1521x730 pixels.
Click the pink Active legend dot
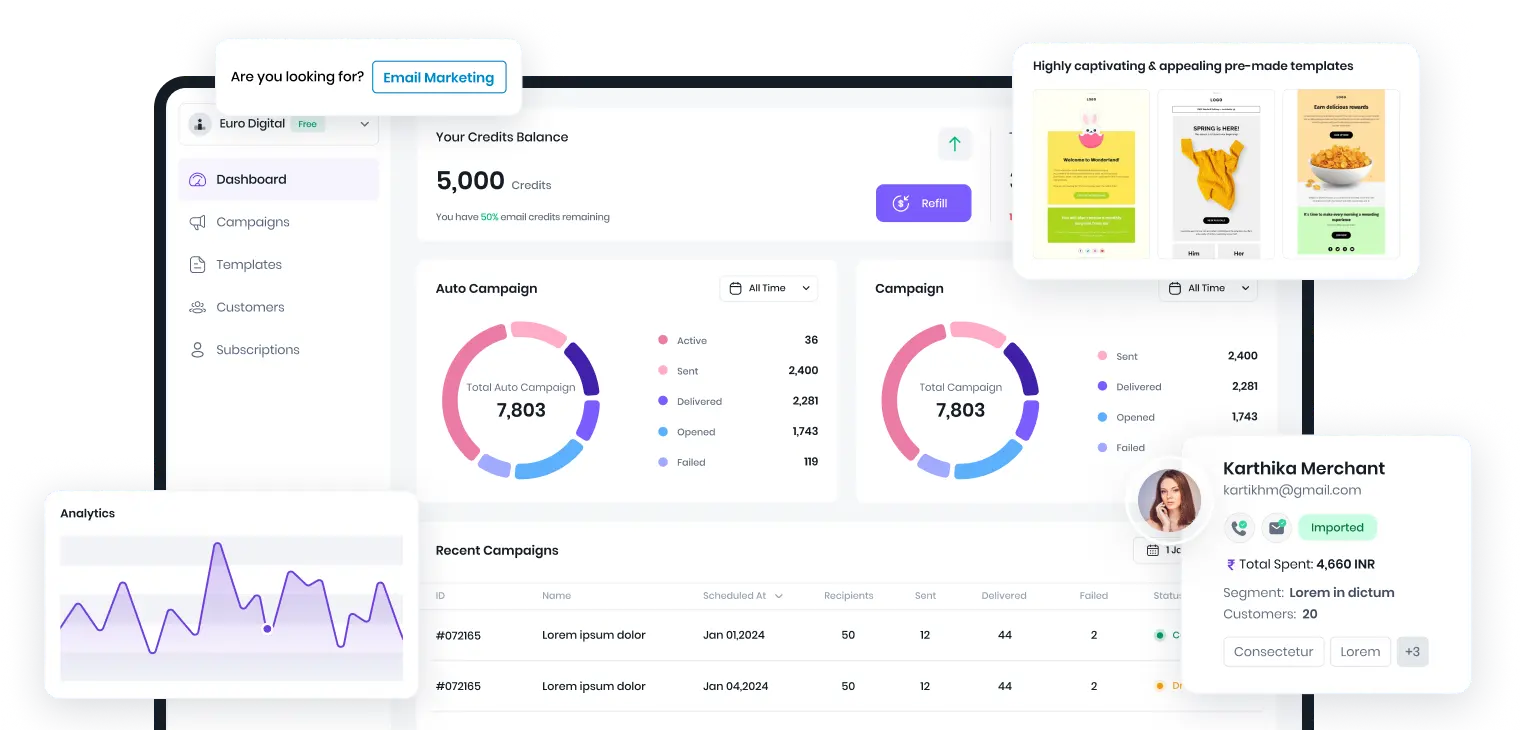(663, 340)
